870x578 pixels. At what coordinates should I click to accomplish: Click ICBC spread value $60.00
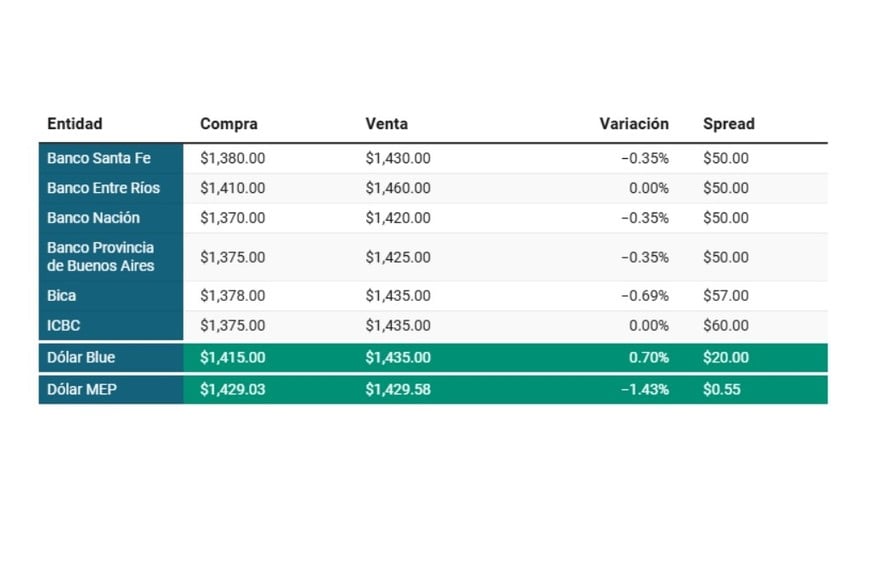tap(726, 326)
